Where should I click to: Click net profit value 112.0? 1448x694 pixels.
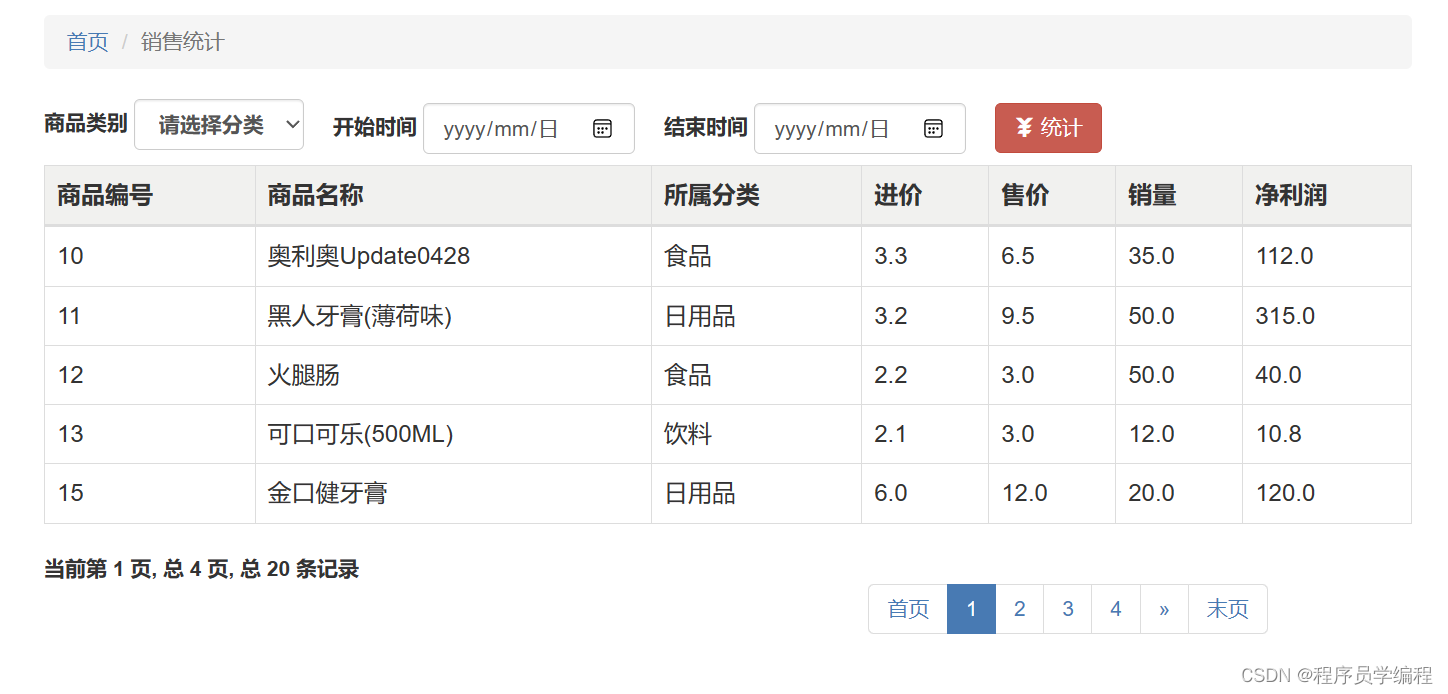(1284, 256)
